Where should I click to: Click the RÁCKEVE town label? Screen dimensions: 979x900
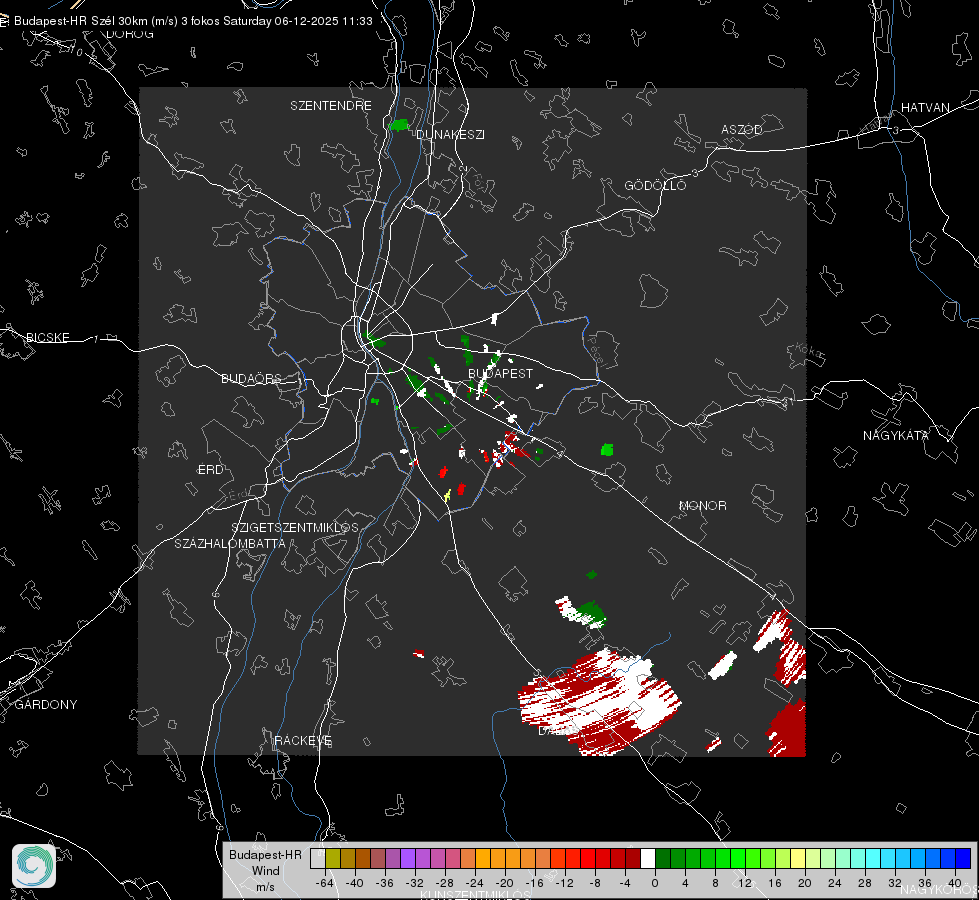(x=303, y=741)
